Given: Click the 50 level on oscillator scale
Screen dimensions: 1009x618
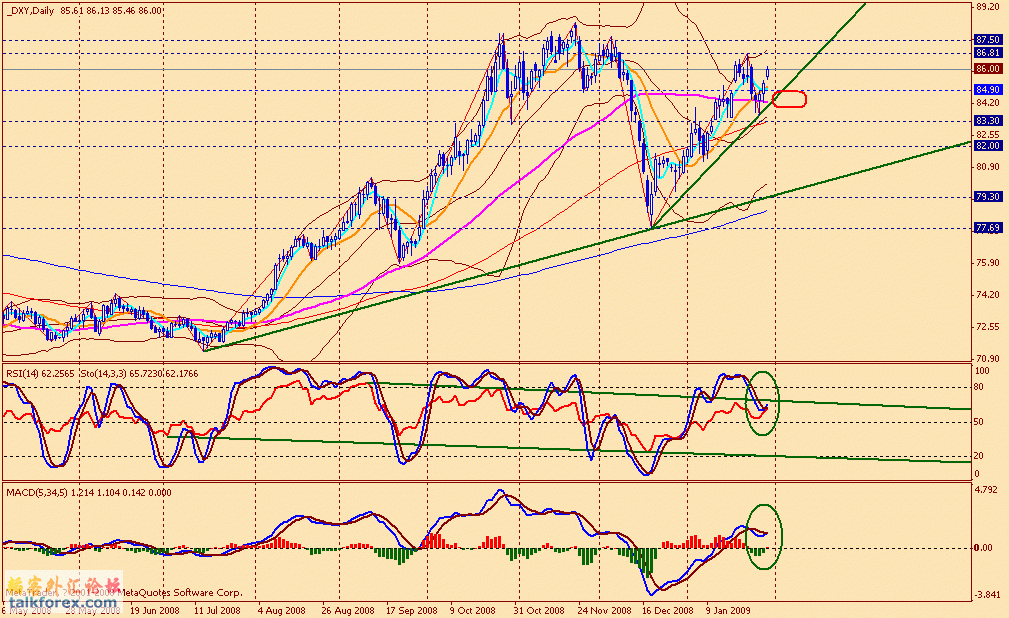Looking at the screenshot, I should 979,422.
